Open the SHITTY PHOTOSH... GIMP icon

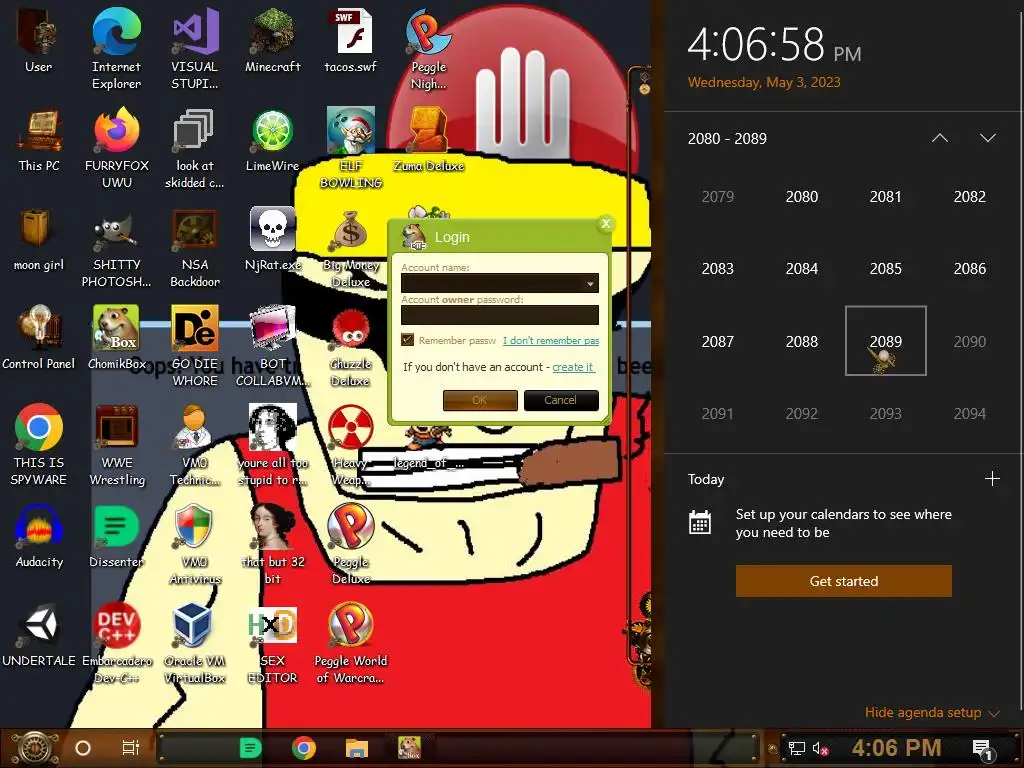point(116,248)
